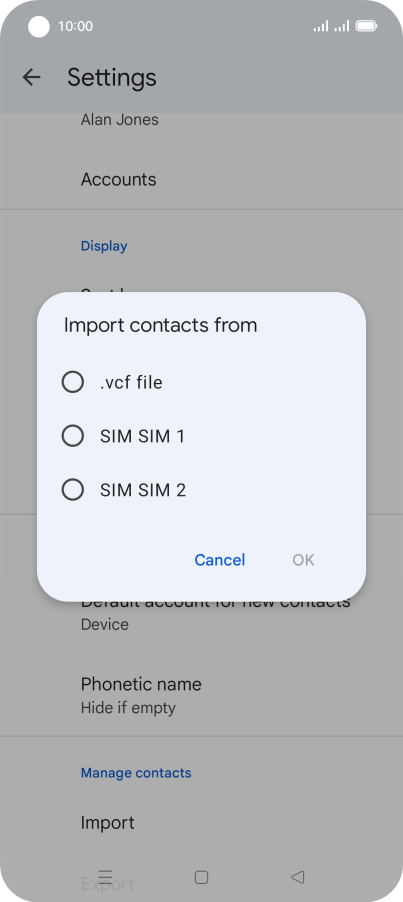Tap the recent apps navigation icon
The height and width of the screenshot is (902, 403).
[x=105, y=877]
